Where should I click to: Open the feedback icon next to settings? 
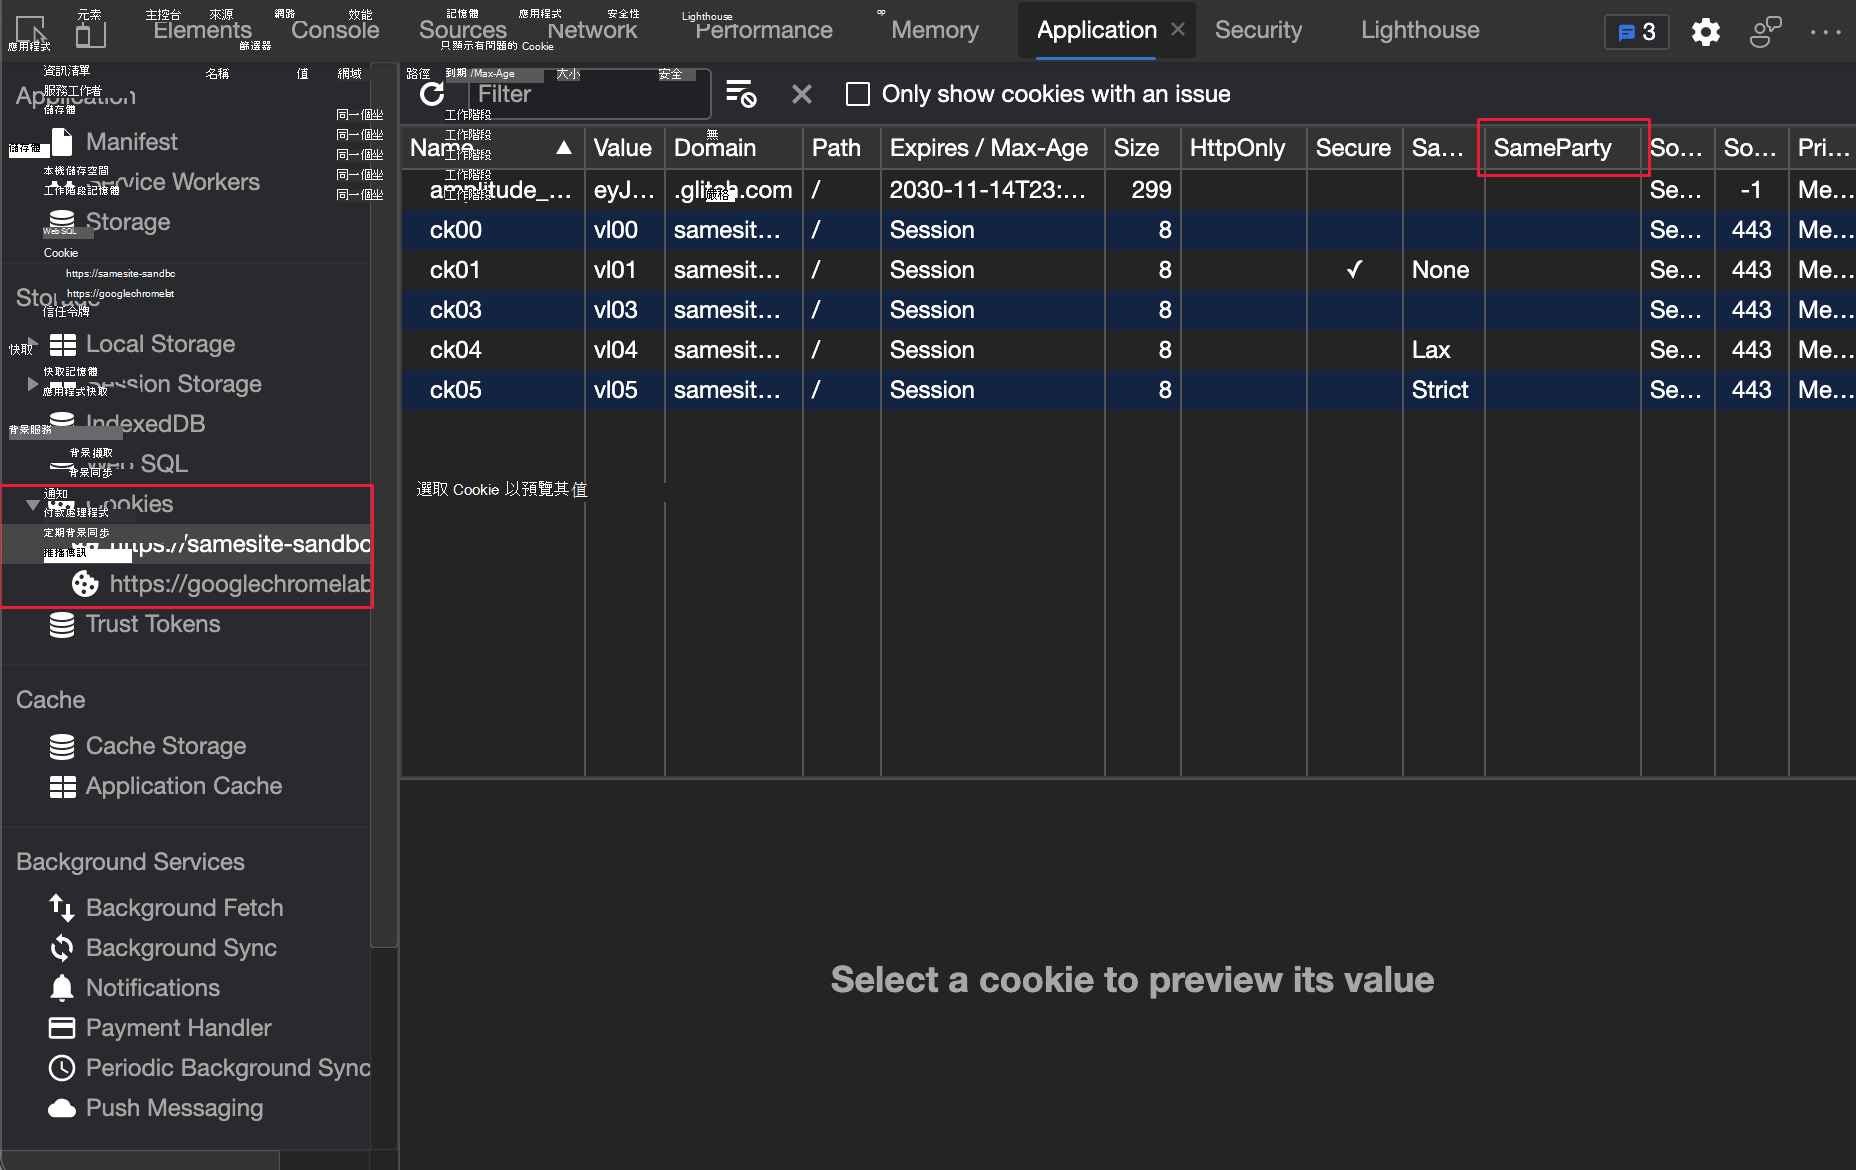click(1766, 32)
